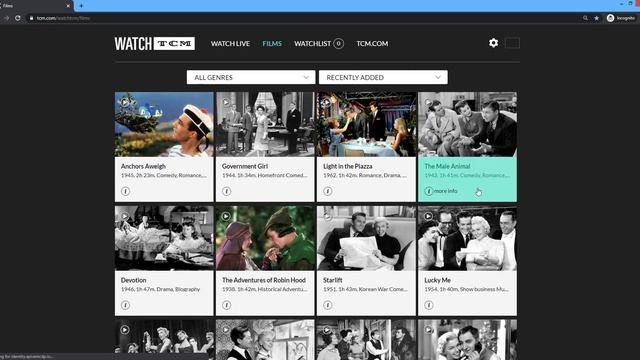640x360 pixels.
Task: Play Lucky Me via its play icon
Action: tap(428, 216)
